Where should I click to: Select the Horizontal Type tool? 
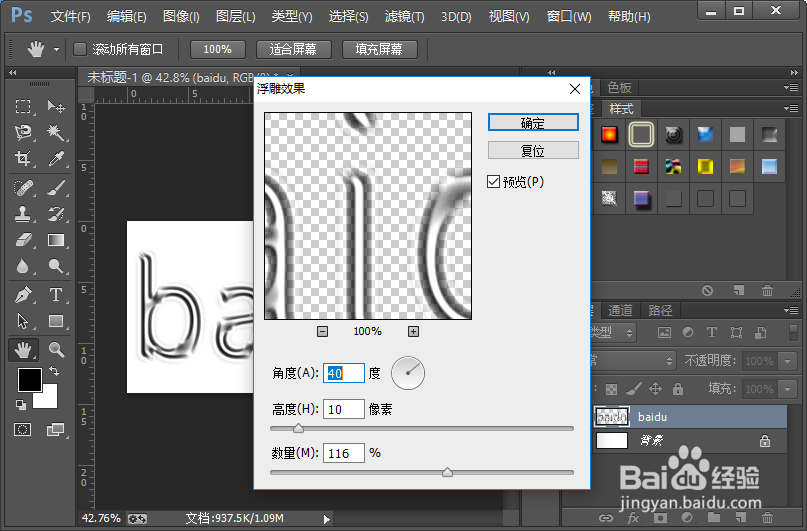56,295
